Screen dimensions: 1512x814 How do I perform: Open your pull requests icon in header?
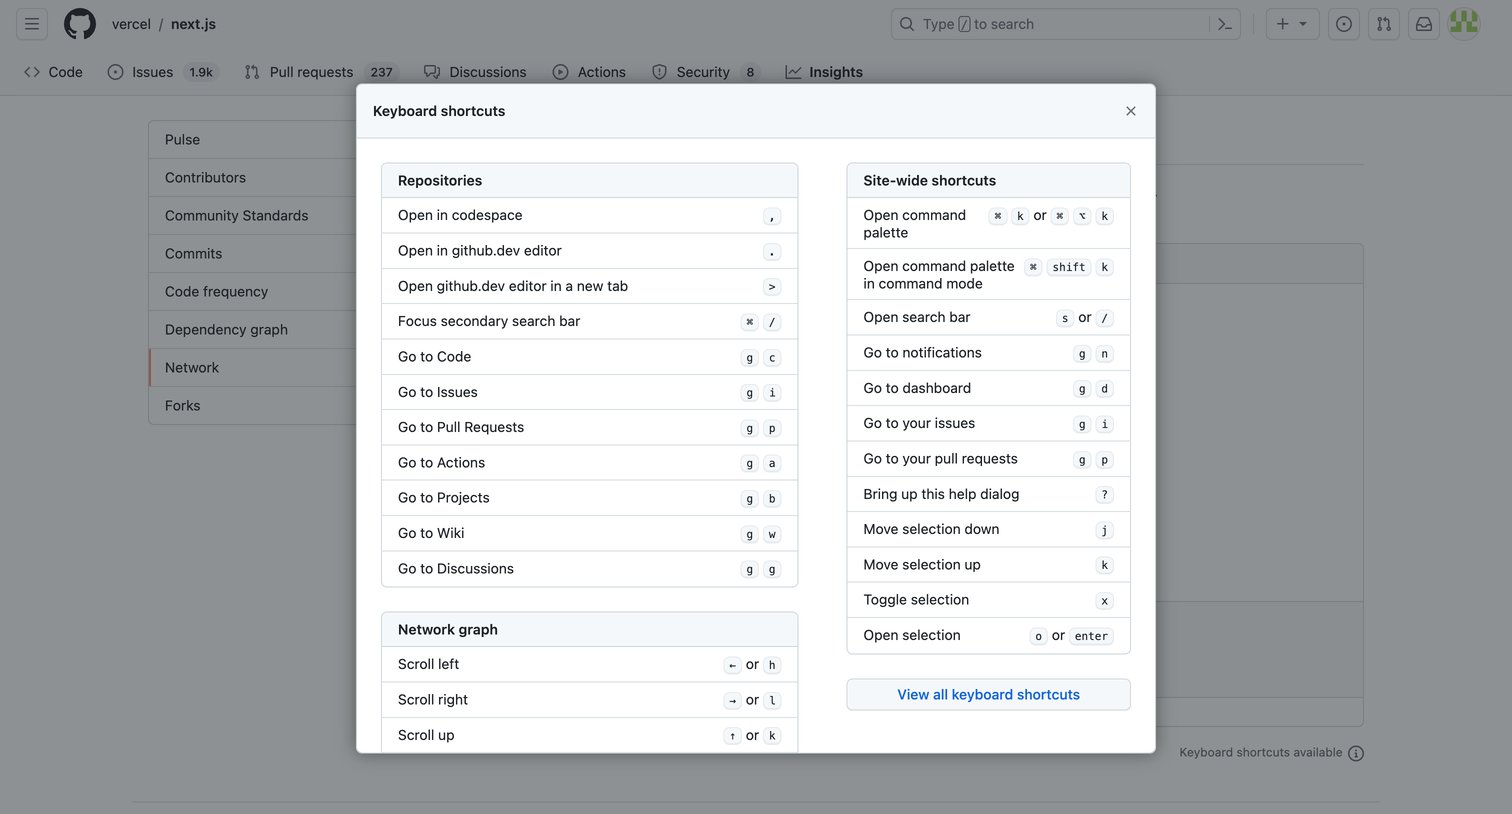click(1384, 24)
